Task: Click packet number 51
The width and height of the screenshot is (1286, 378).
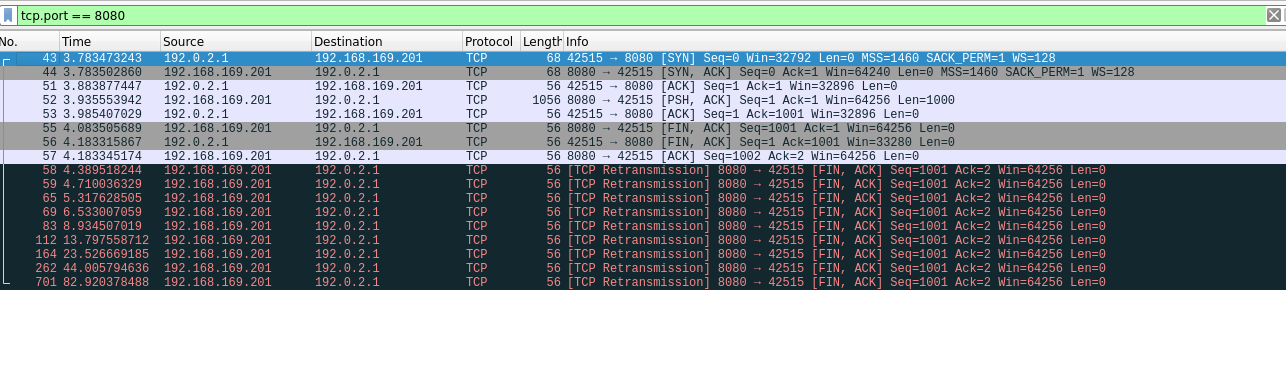Action: 49,86
